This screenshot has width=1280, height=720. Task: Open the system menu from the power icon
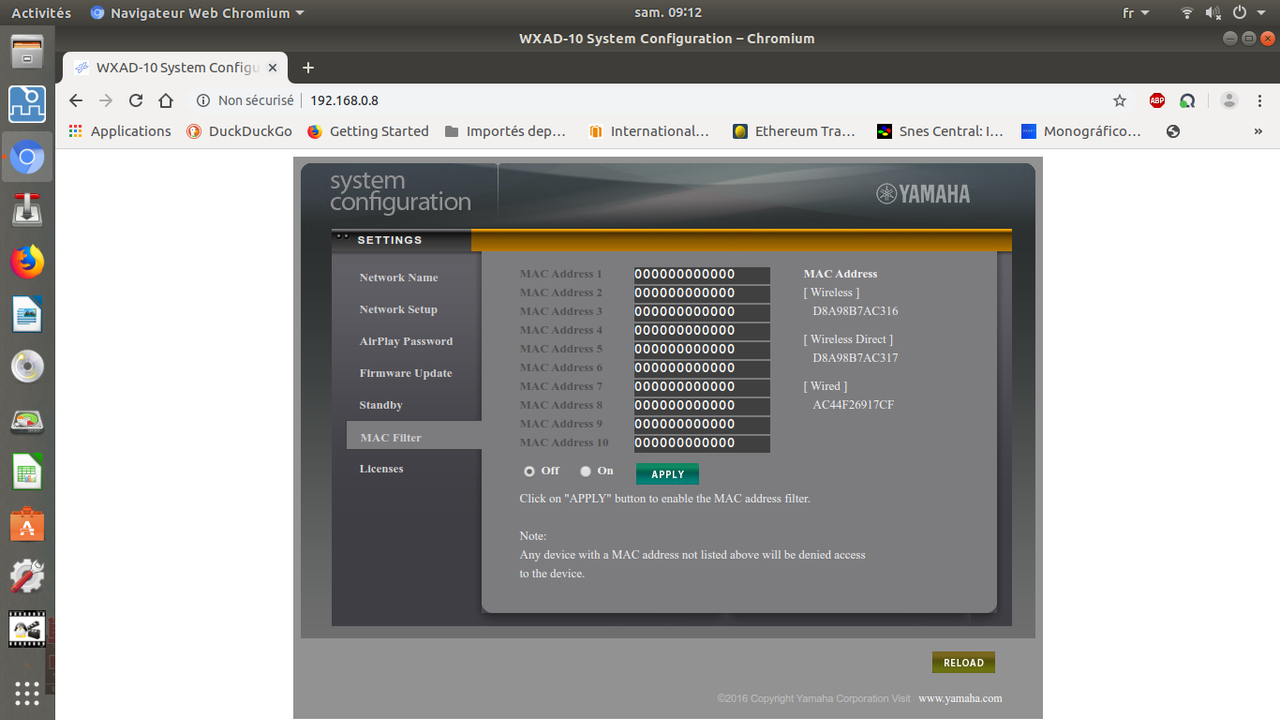coord(1240,13)
